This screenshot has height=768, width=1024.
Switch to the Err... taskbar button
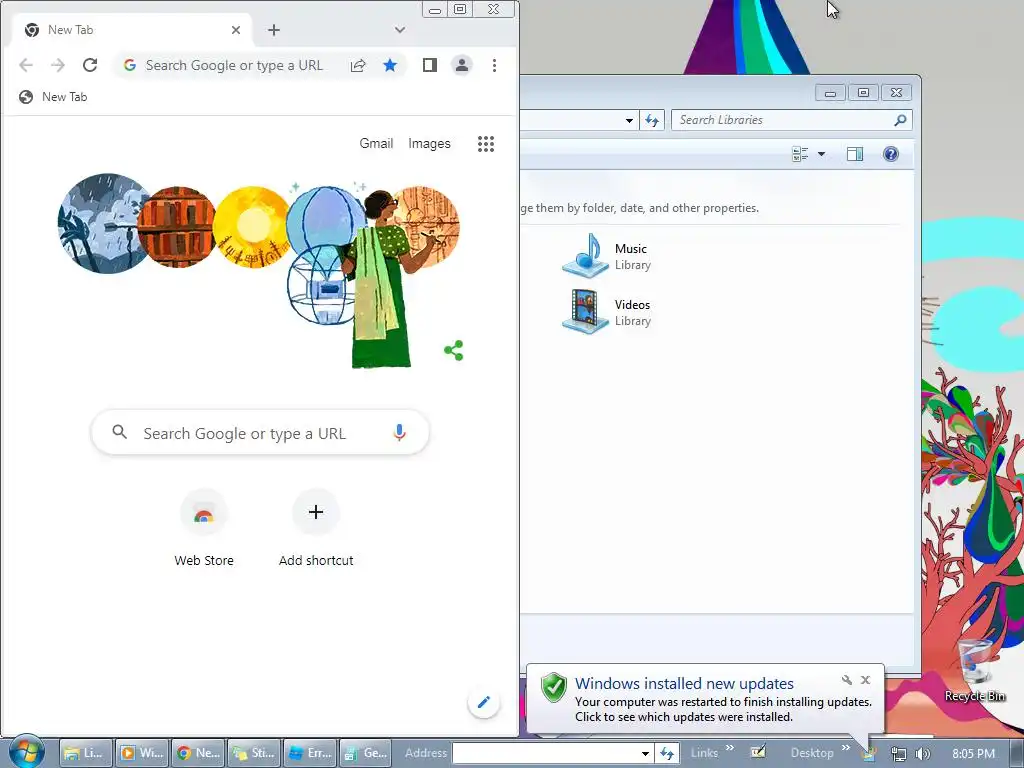(x=310, y=753)
